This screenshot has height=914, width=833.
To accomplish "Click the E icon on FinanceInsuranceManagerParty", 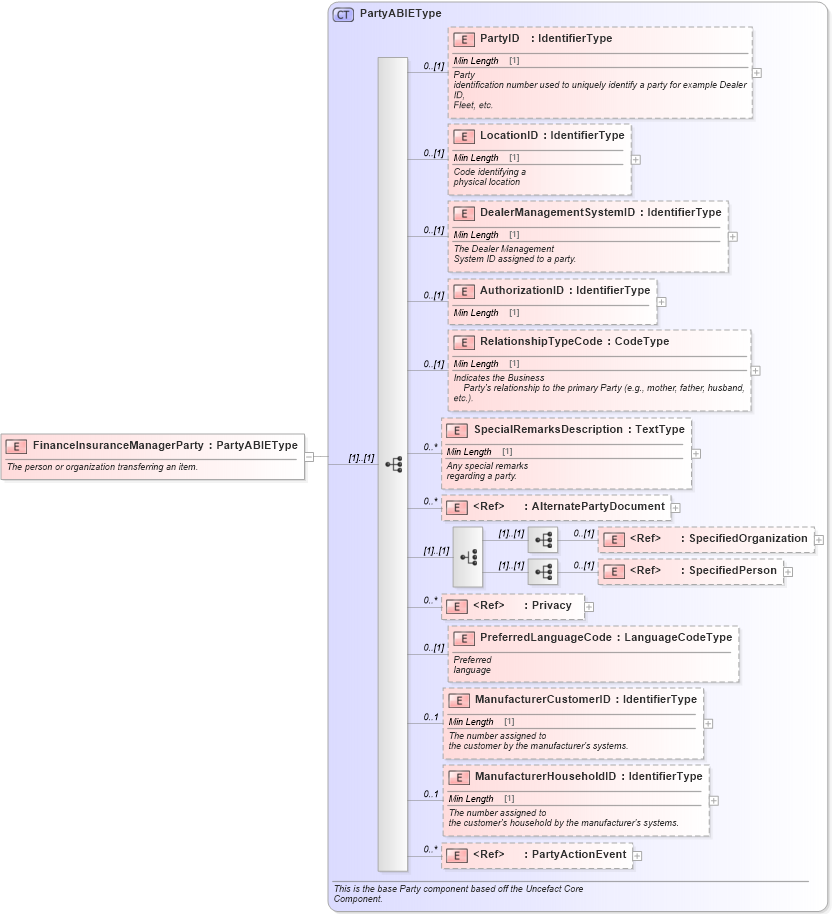I will pyautogui.click(x=16, y=443).
